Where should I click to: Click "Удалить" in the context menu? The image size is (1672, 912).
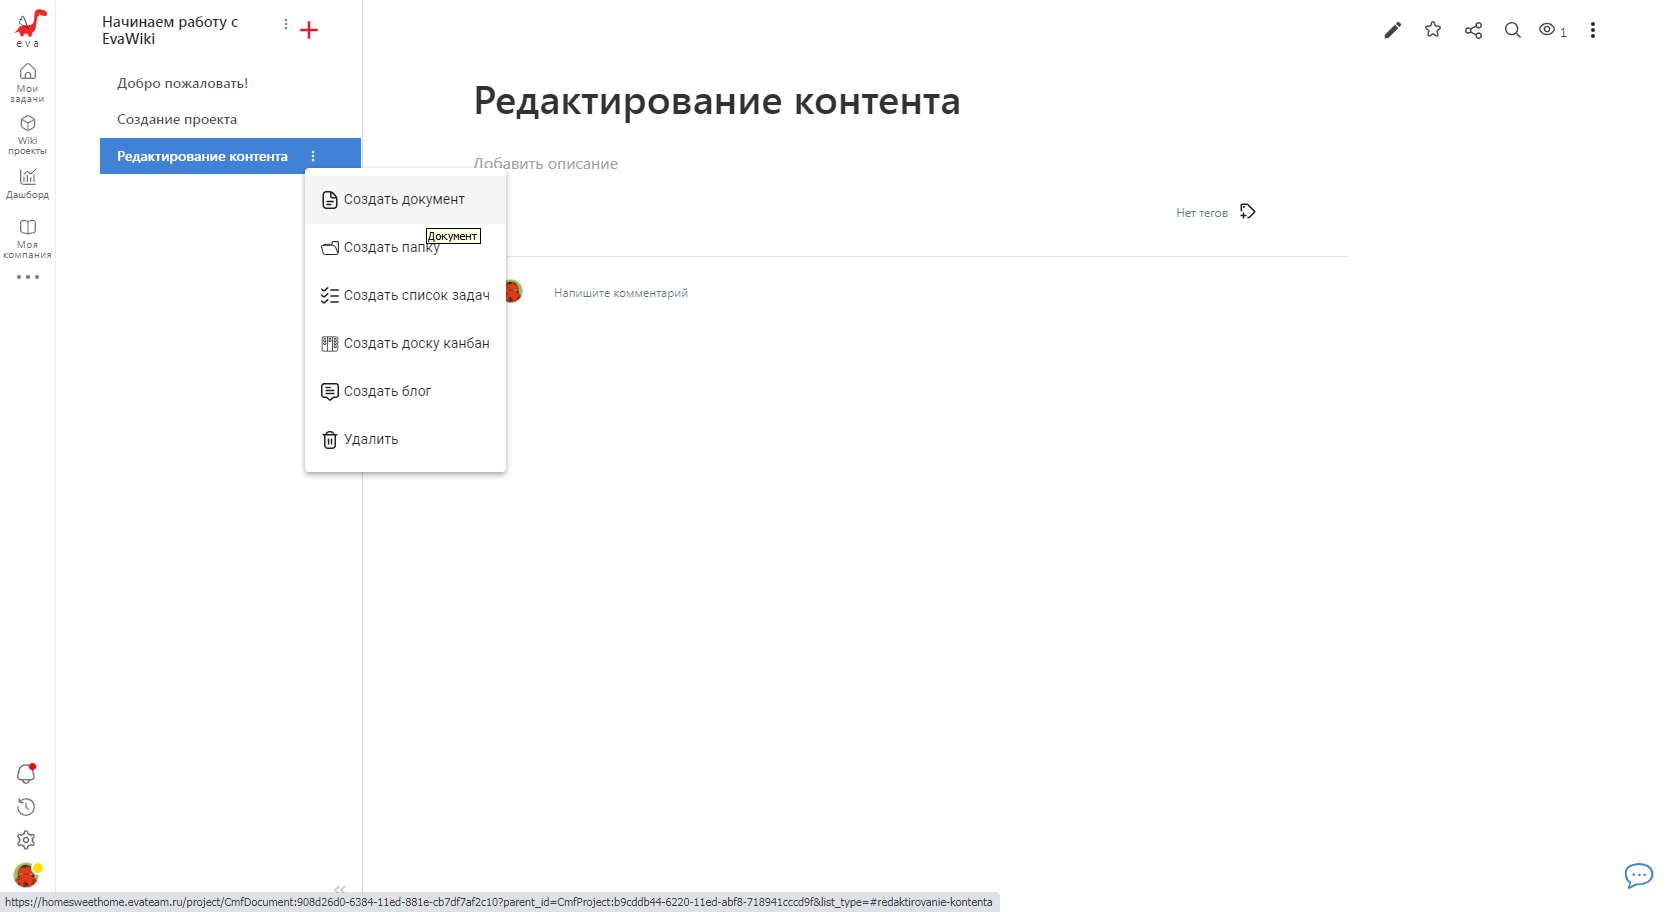click(371, 440)
